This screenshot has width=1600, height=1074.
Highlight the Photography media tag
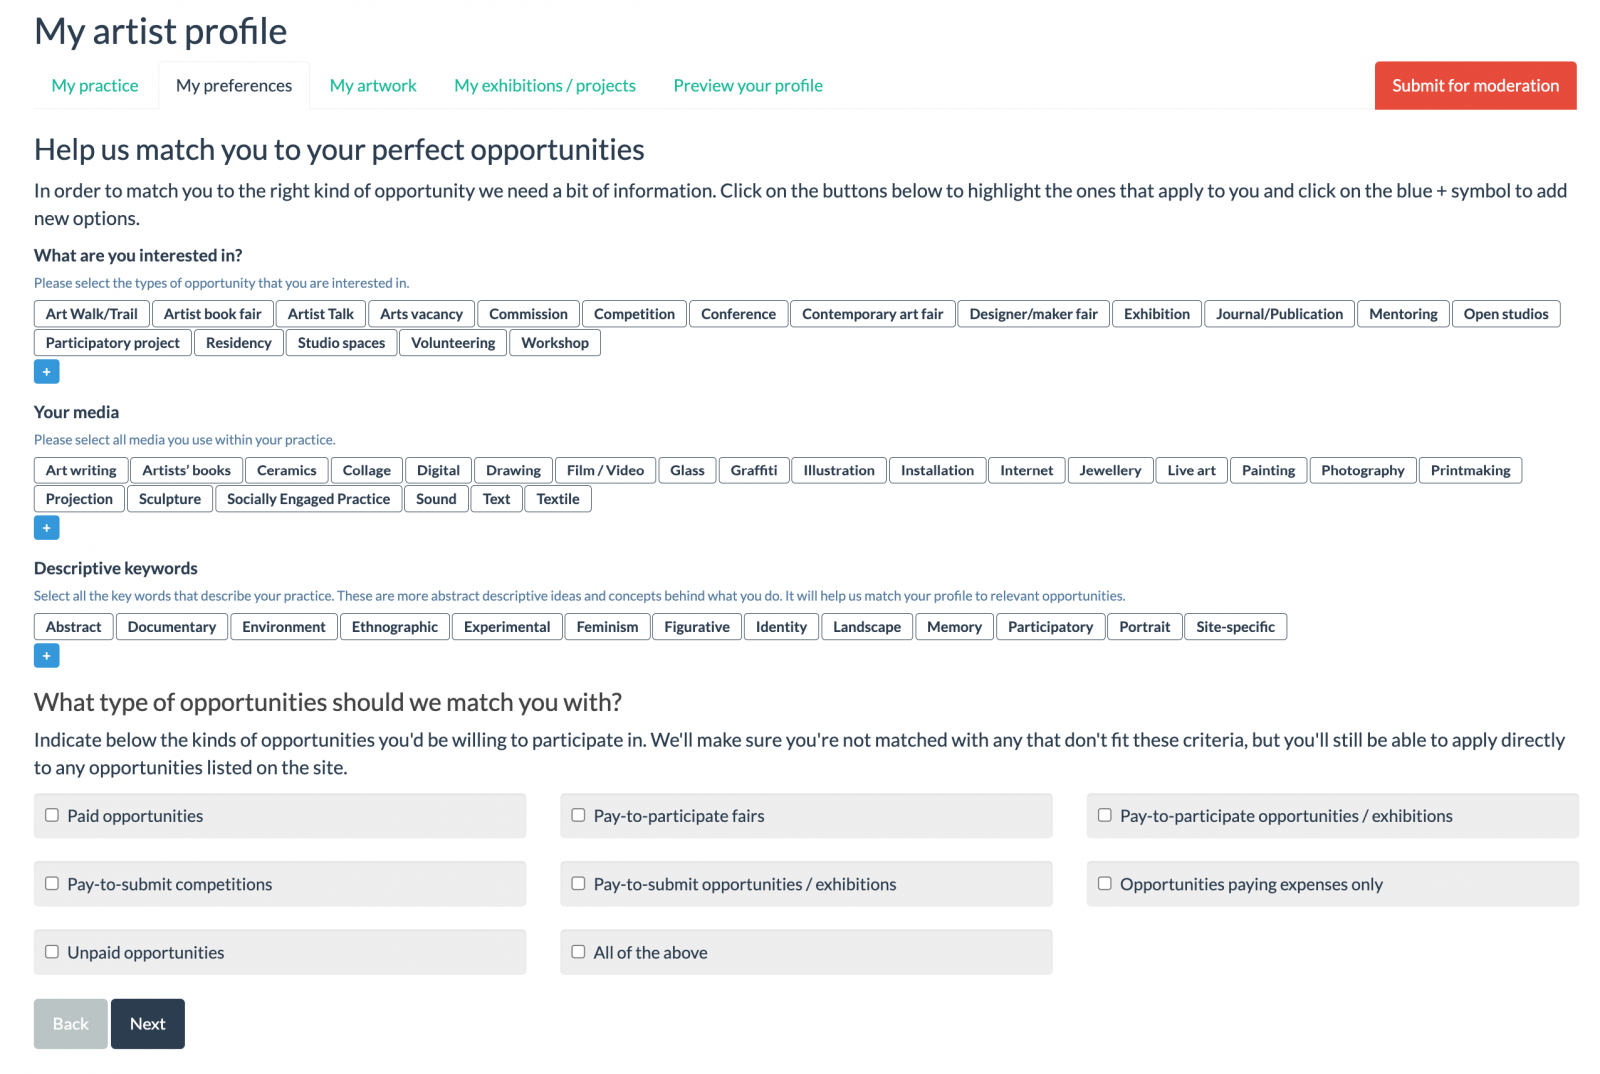[x=1362, y=471]
